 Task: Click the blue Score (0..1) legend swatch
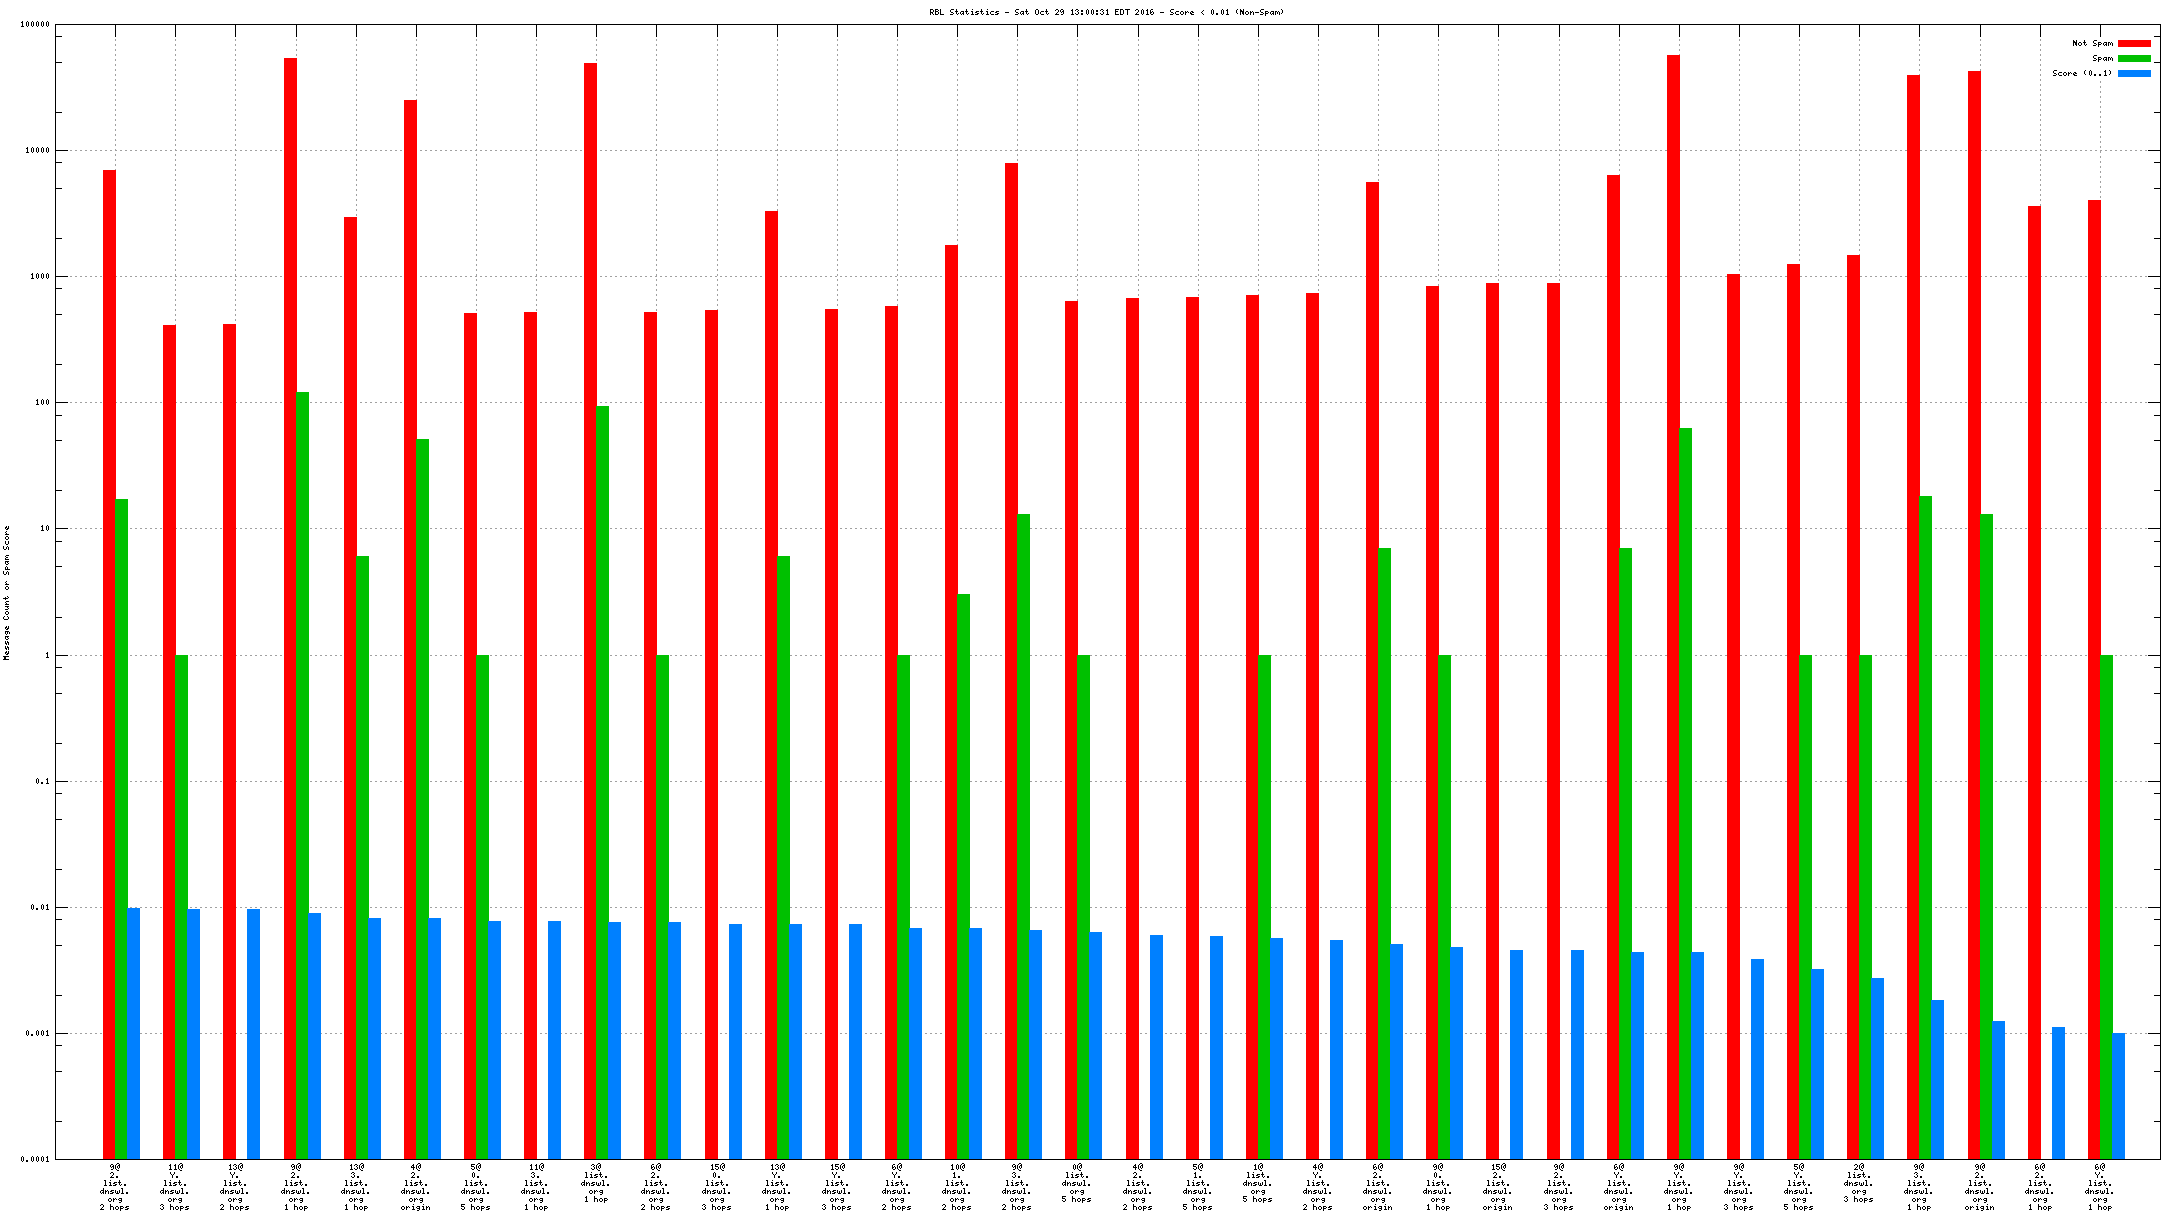click(x=2133, y=73)
